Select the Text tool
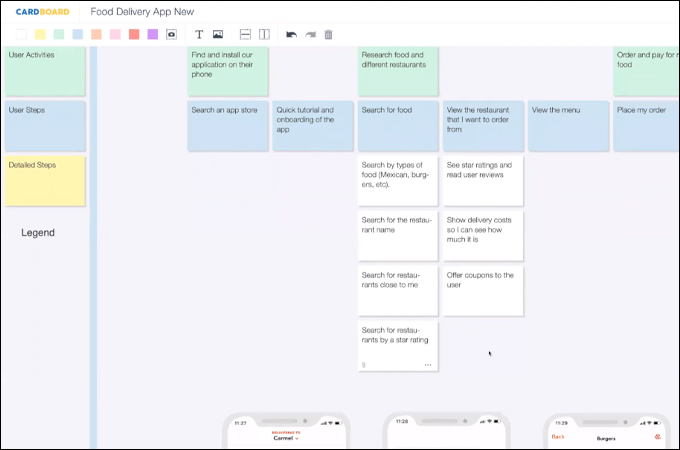 (199, 35)
